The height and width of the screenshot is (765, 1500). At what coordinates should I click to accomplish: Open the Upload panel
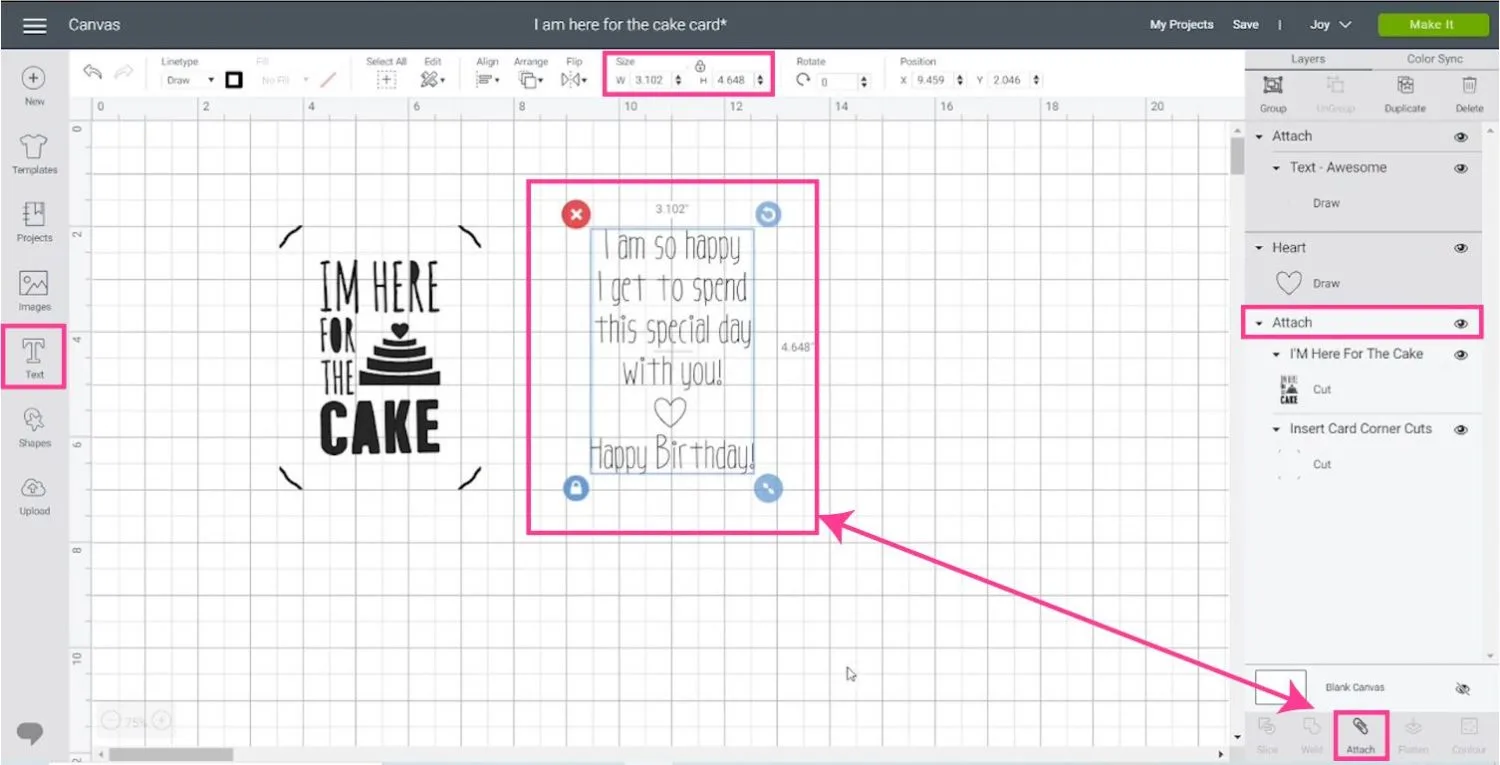[34, 495]
